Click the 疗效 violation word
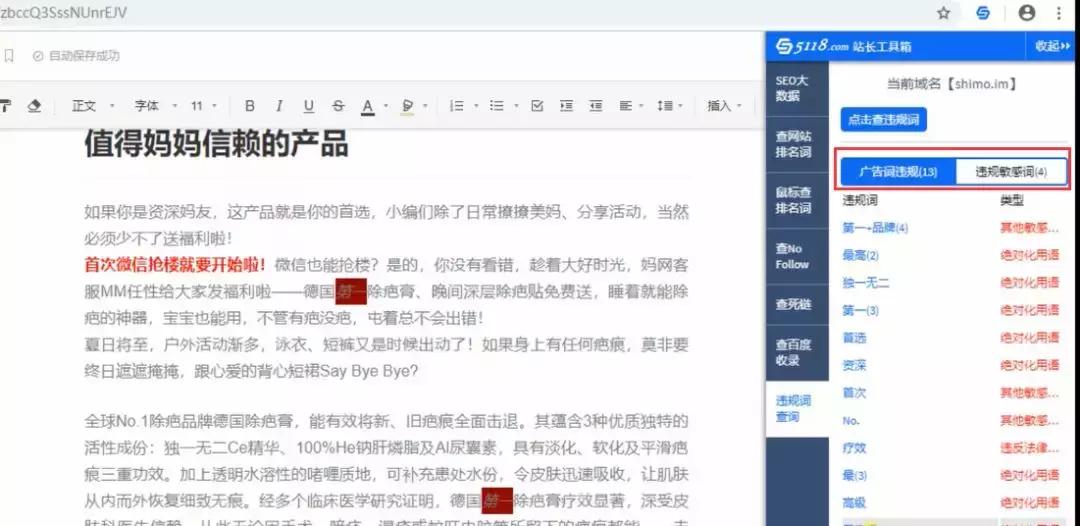The width and height of the screenshot is (1080, 526). click(x=854, y=448)
